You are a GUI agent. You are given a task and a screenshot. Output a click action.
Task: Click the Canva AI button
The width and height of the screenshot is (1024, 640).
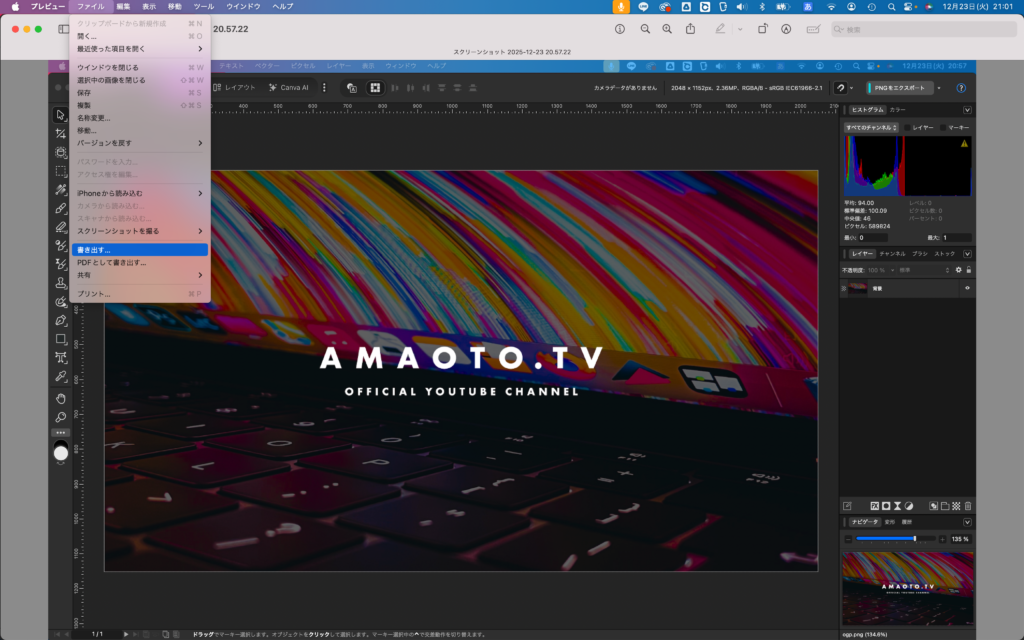coord(288,87)
